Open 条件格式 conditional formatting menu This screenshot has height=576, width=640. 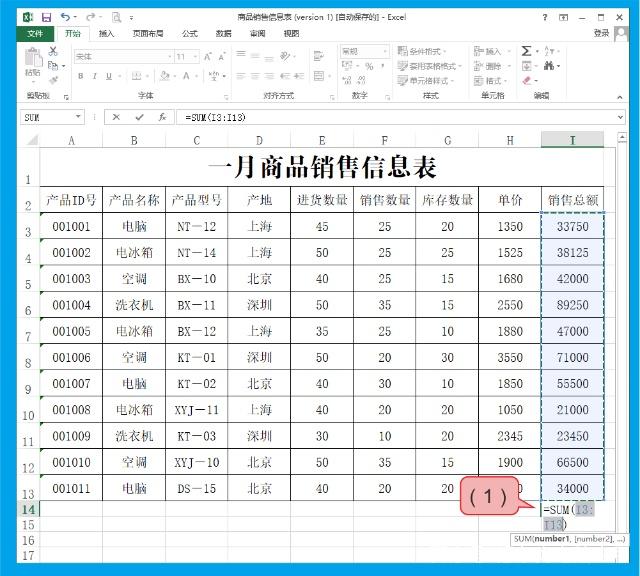pos(422,51)
